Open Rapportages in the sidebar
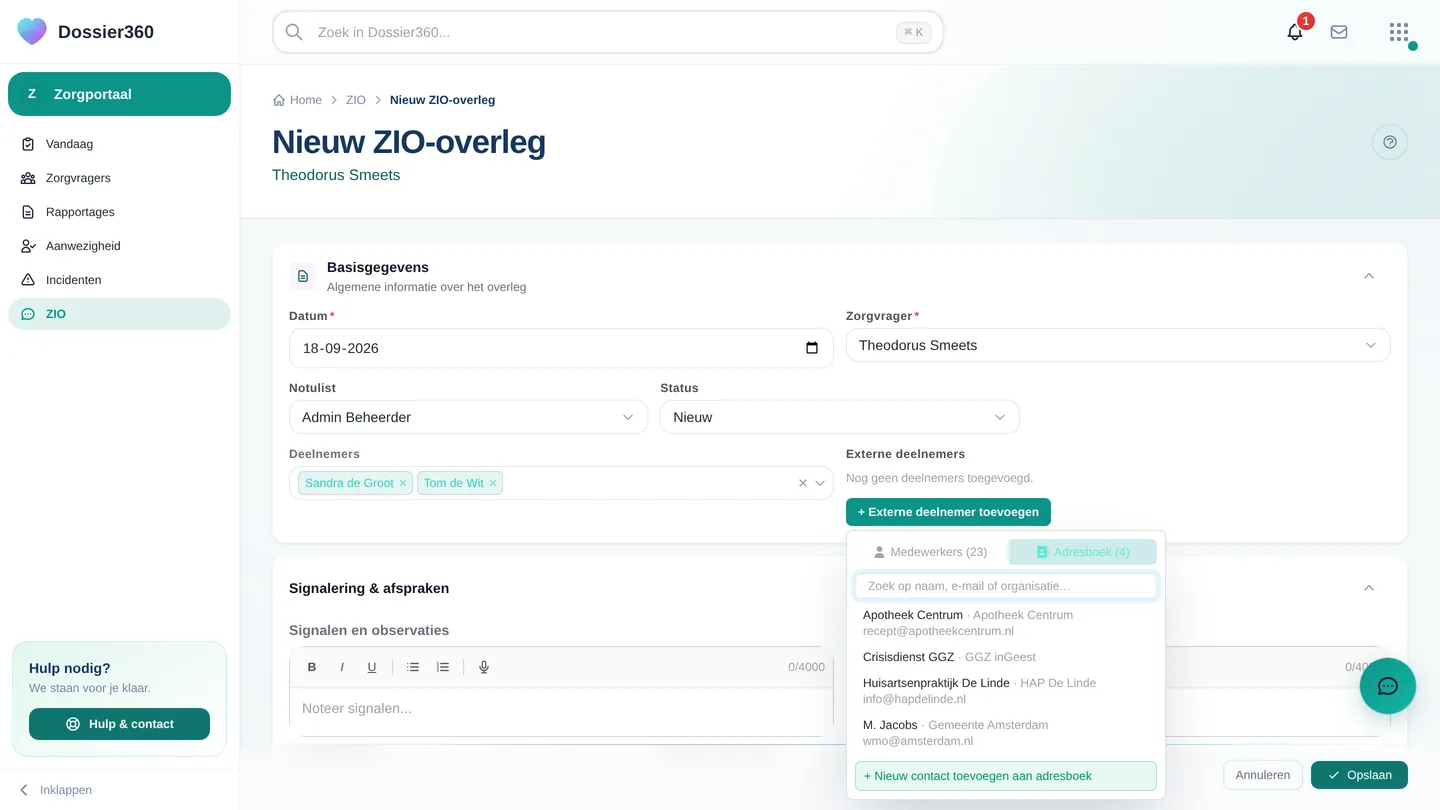The height and width of the screenshot is (810, 1440). 119,212
